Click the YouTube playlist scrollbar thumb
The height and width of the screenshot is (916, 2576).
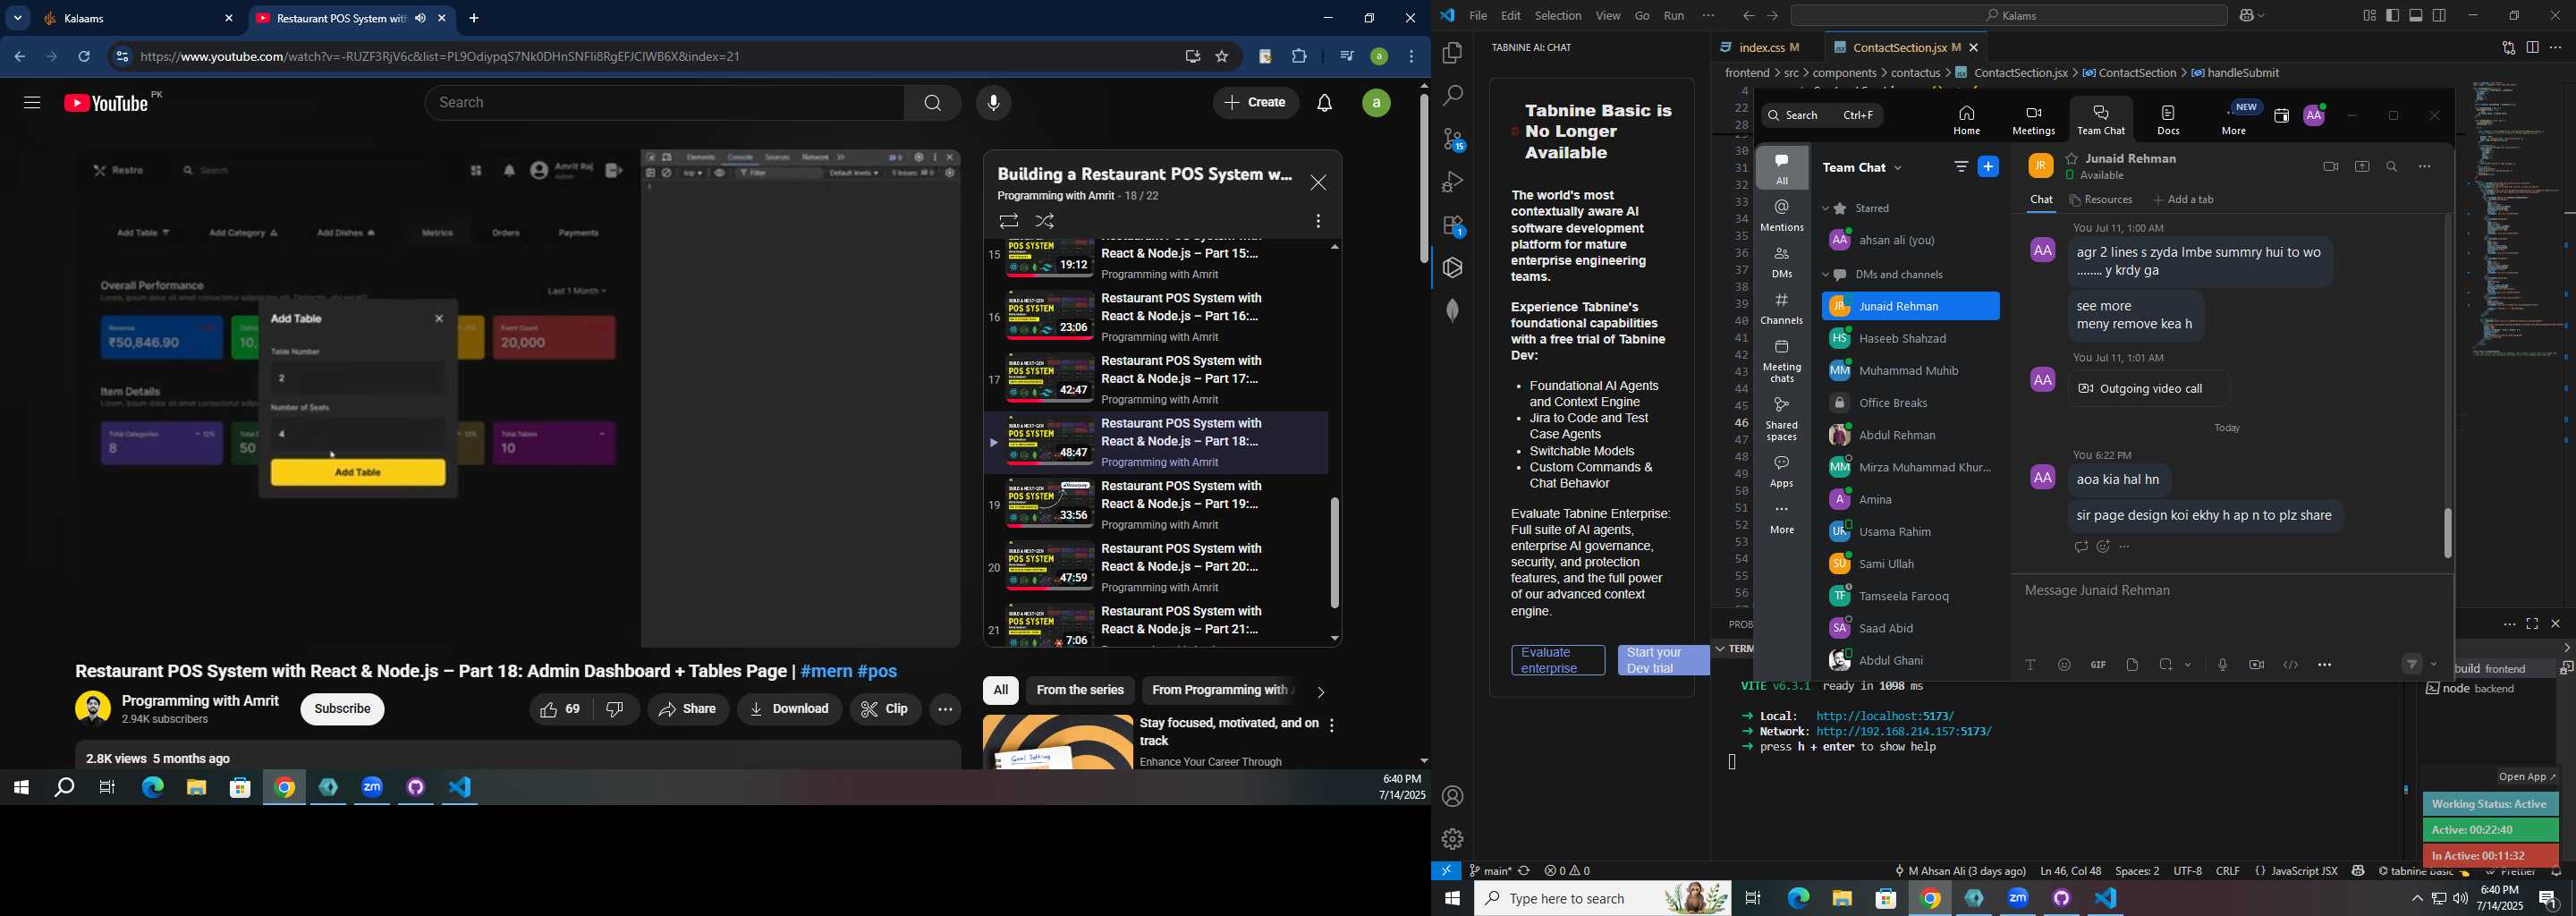[x=1334, y=552]
